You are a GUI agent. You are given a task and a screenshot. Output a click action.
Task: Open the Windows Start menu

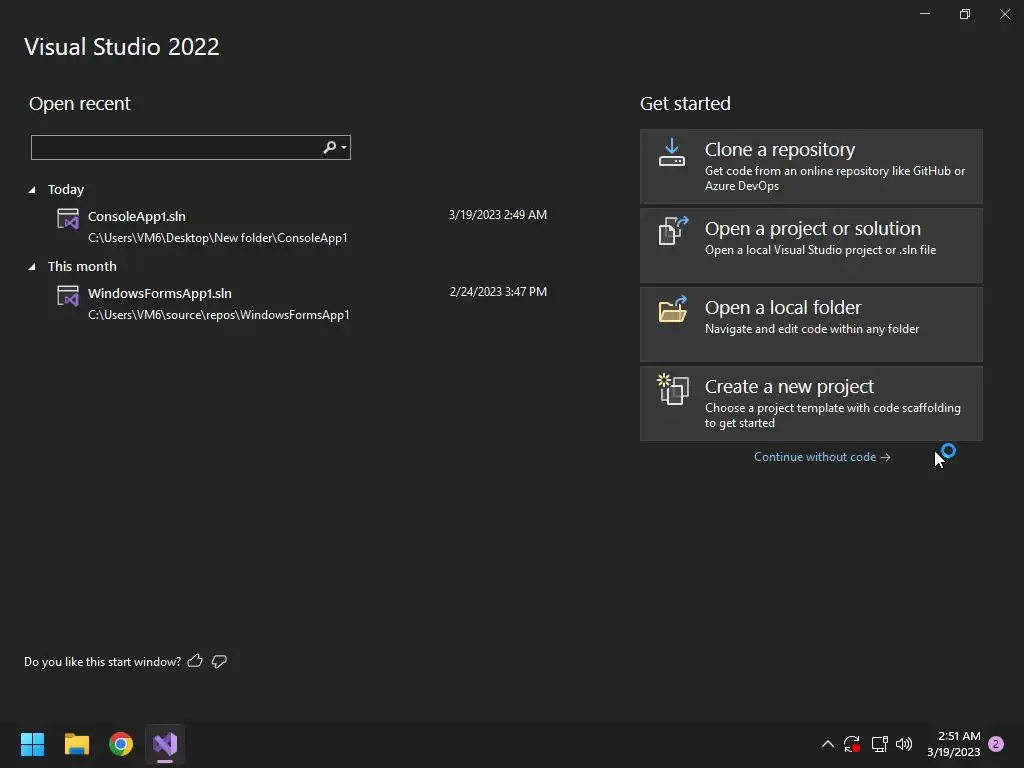pos(32,744)
